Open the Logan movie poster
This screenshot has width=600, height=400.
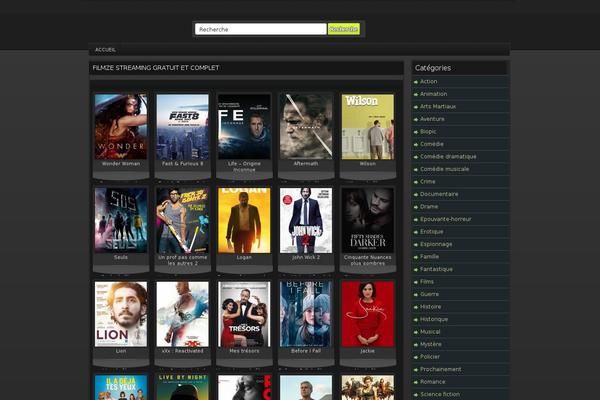point(244,220)
